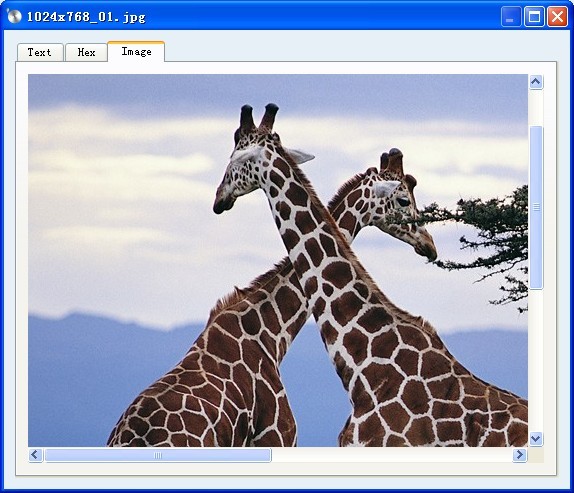Screen dimensions: 574x493
Task: Click the disc icon in the title bar
Action: (14, 16)
